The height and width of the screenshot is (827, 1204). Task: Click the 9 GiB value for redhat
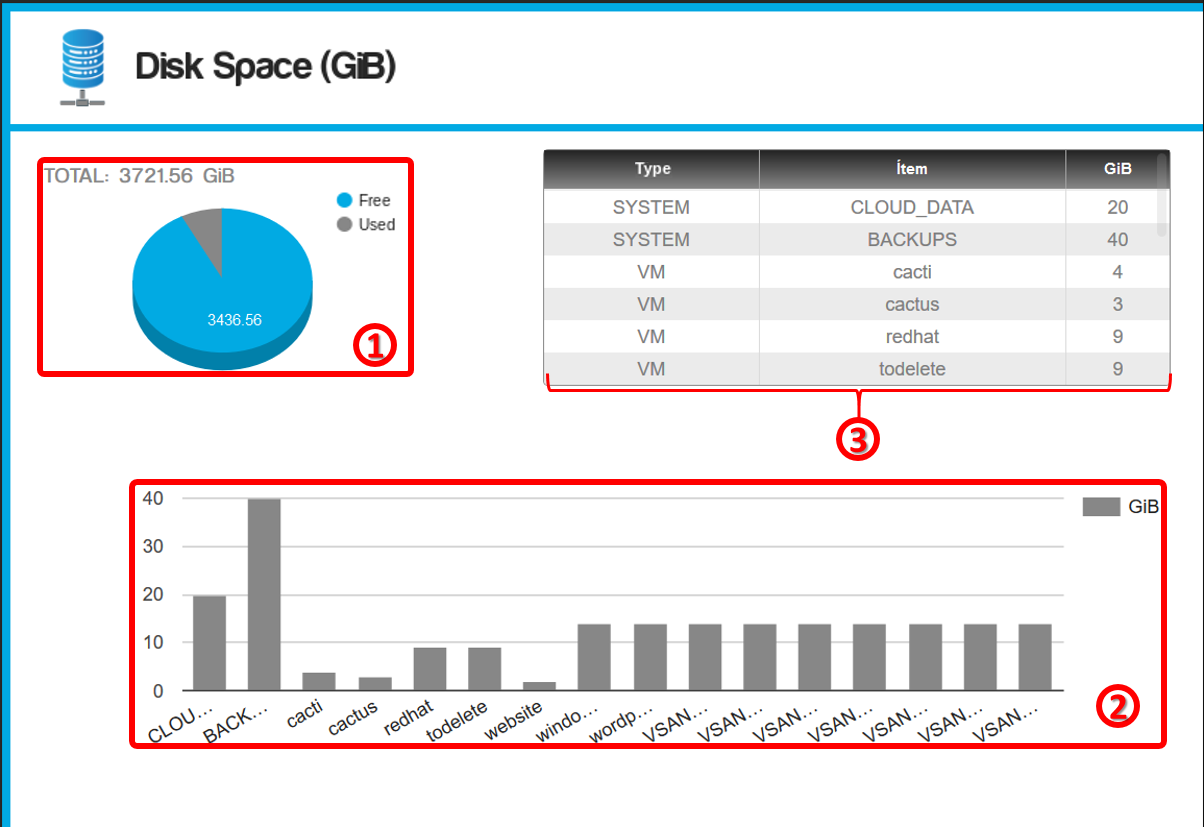tap(1117, 337)
